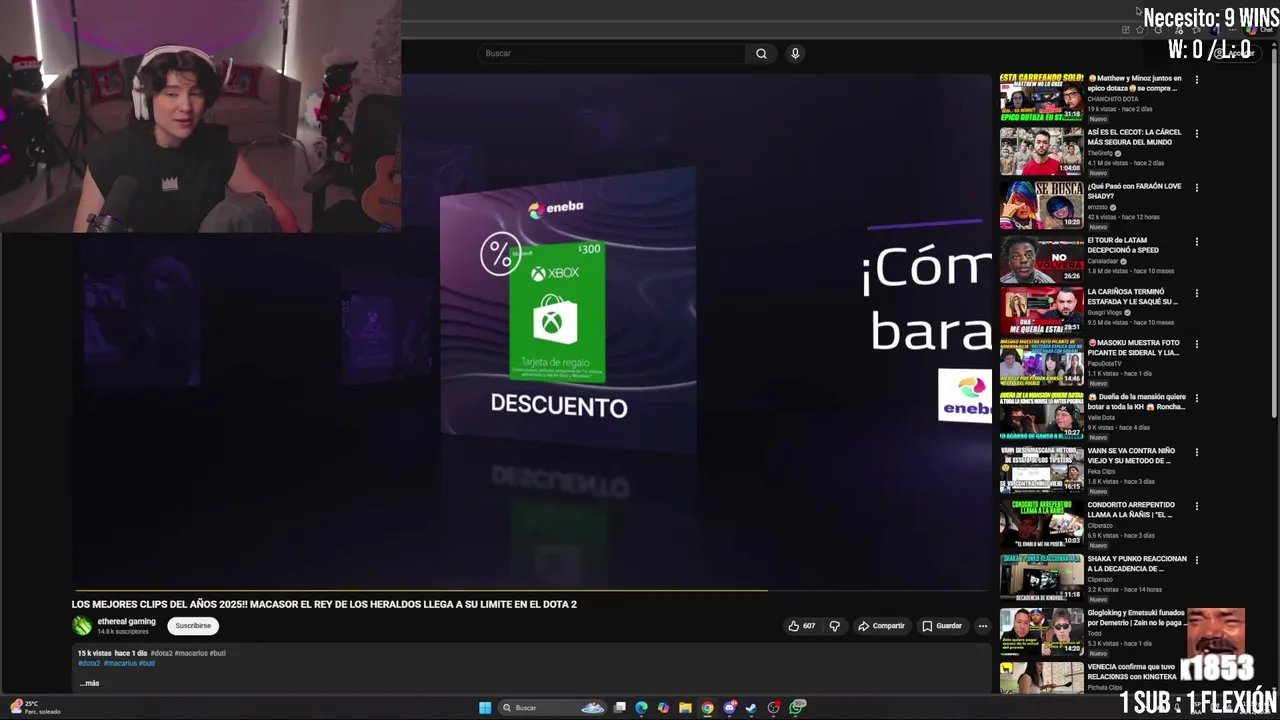Click PapuDotaTV channel name
1280x720 pixels.
point(1104,363)
